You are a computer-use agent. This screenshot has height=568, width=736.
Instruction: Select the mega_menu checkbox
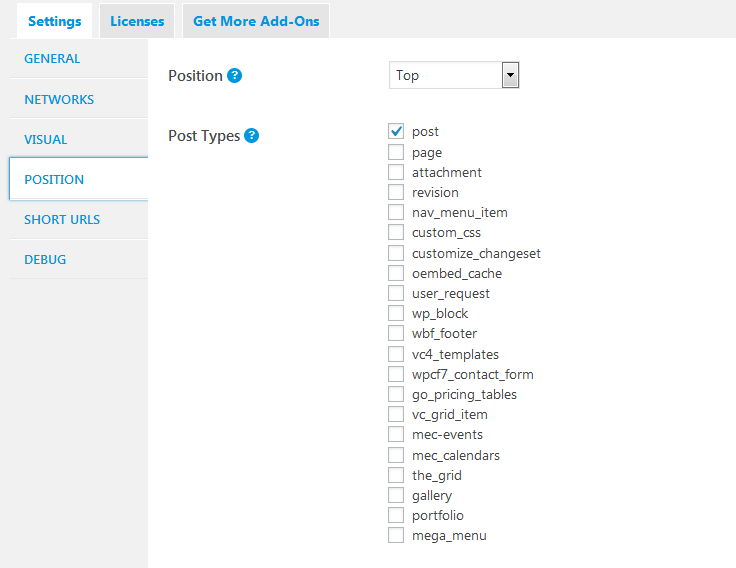(396, 535)
